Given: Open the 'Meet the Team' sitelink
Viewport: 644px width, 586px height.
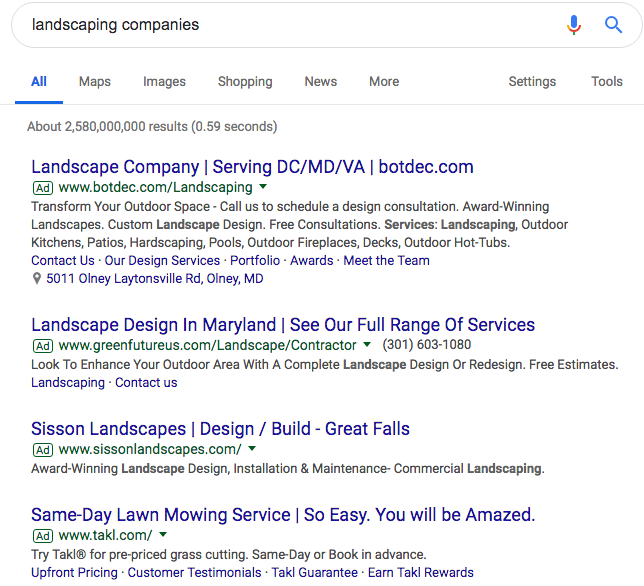Looking at the screenshot, I should coord(386,260).
